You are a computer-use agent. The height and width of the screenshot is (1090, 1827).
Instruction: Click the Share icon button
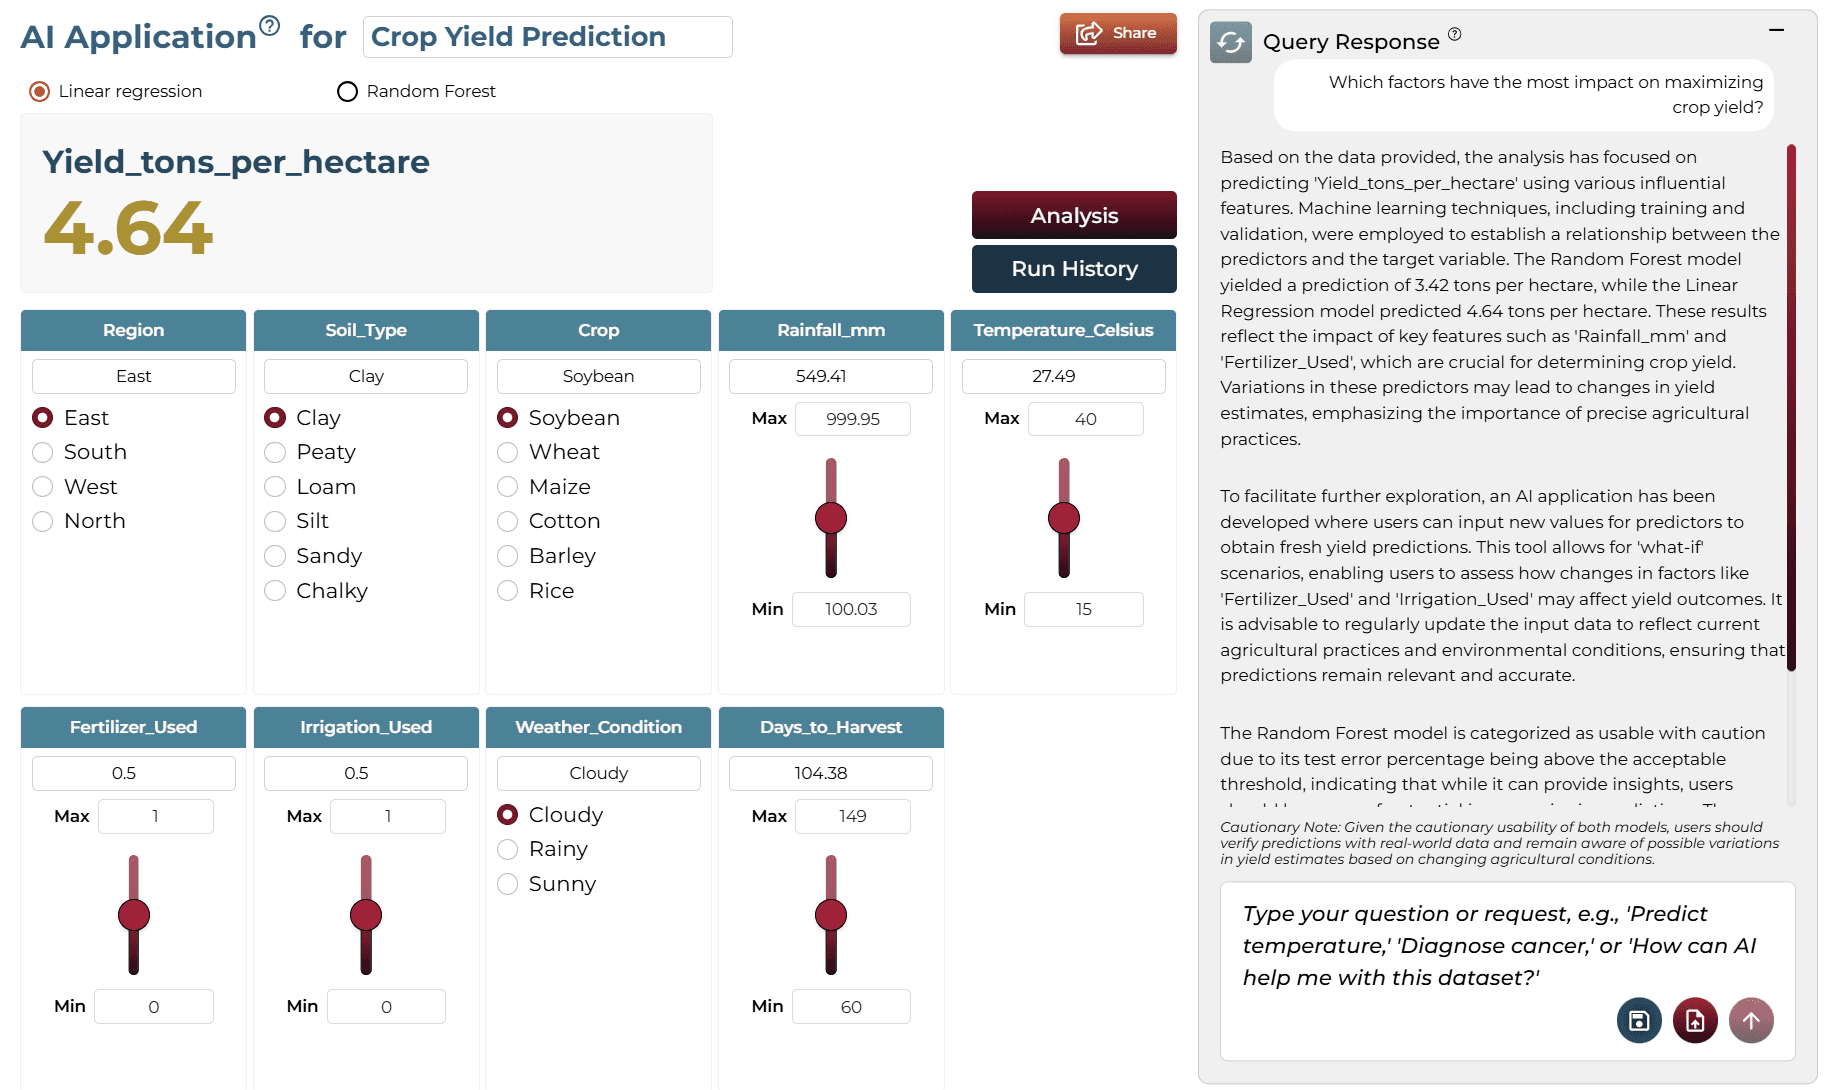pos(1118,33)
